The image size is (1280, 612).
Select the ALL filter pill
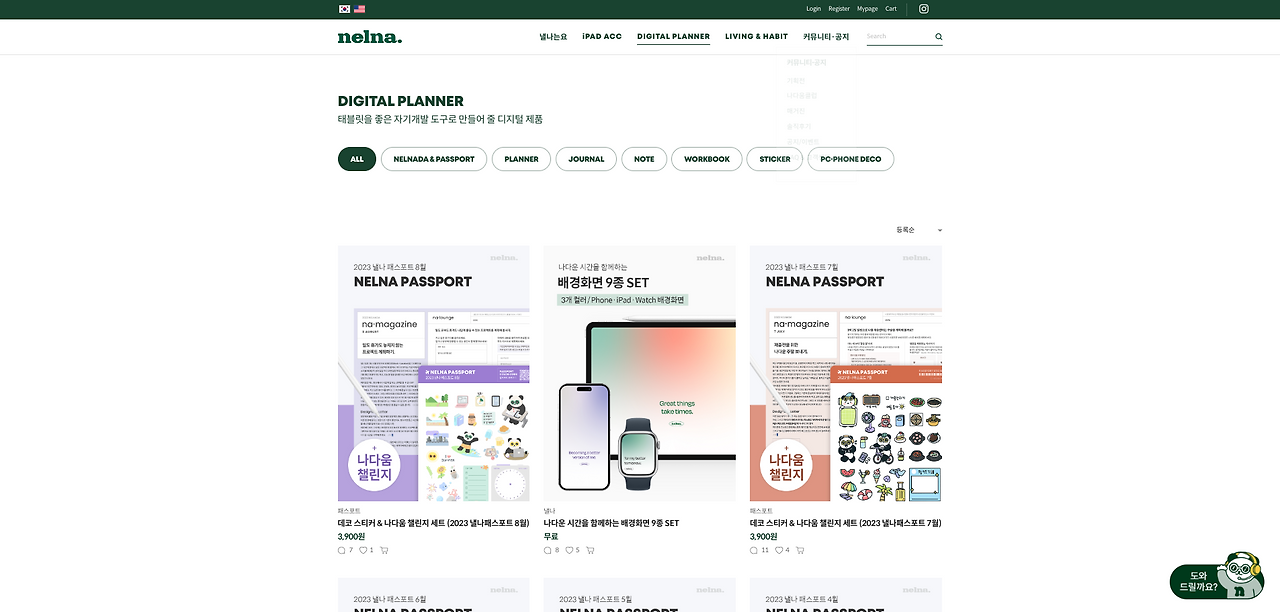[357, 159]
